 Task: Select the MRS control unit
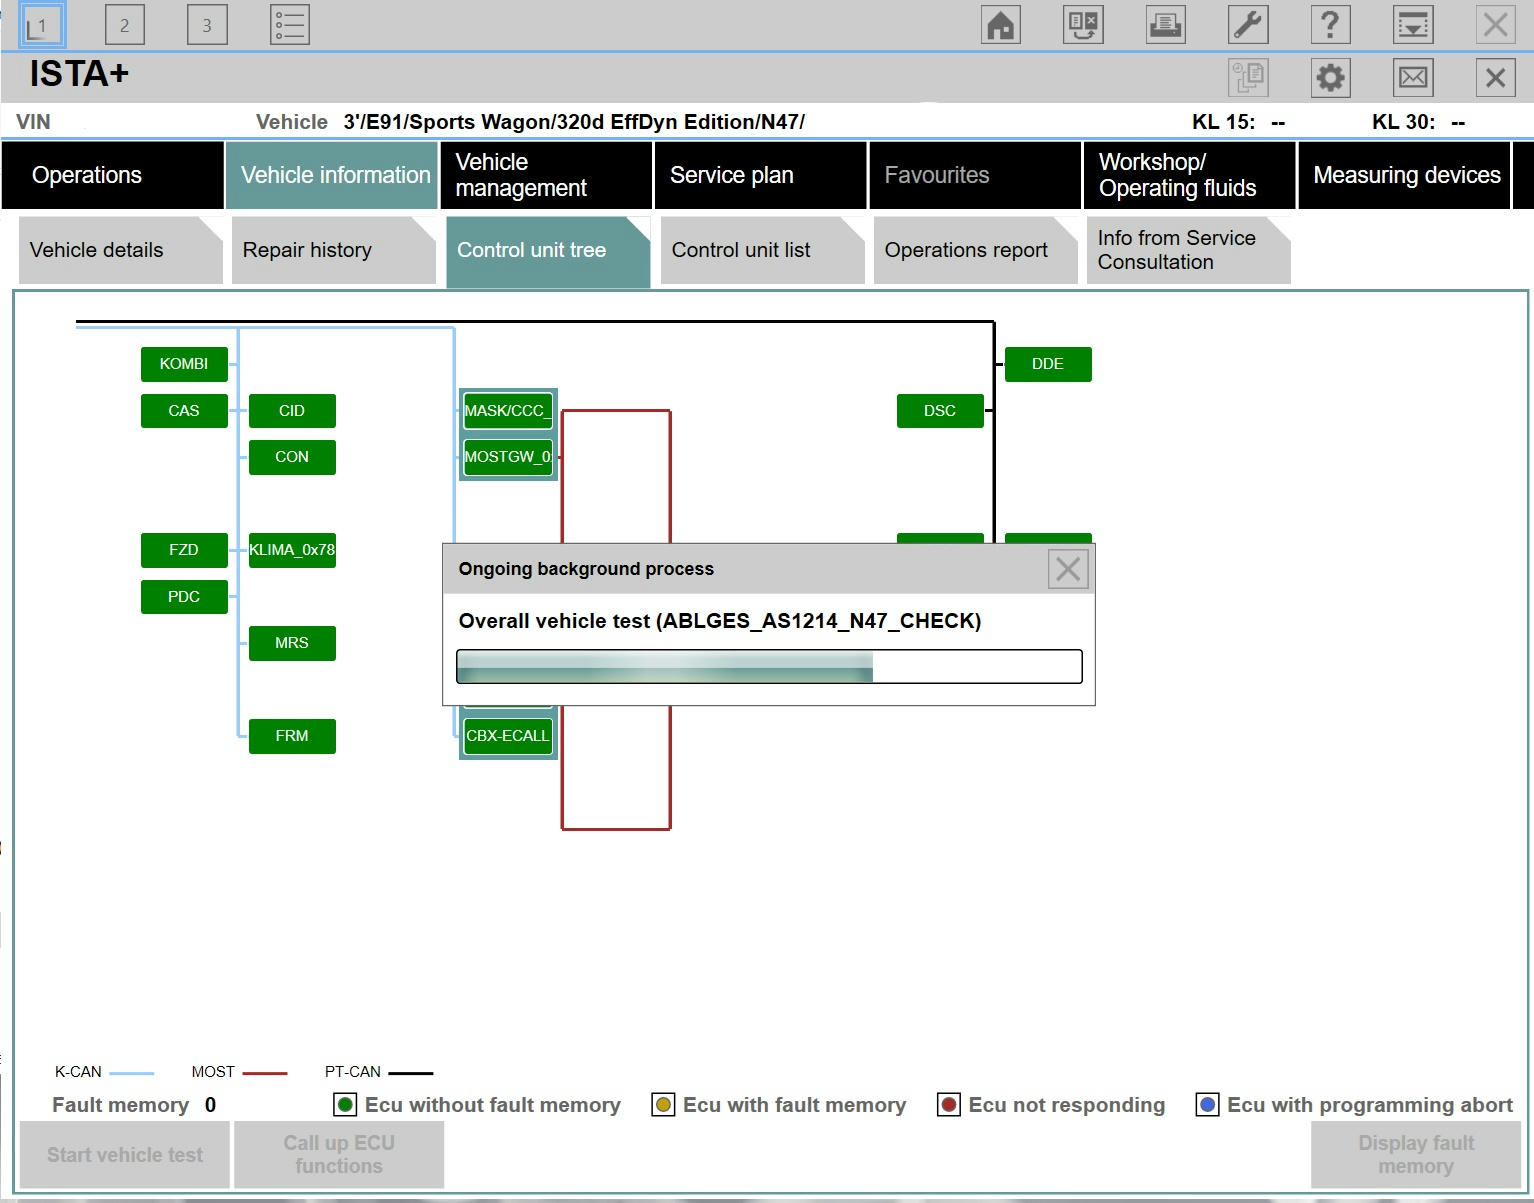coord(292,643)
